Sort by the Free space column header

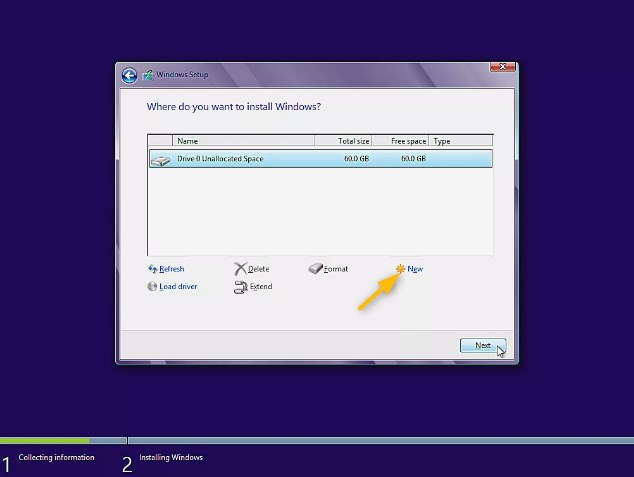click(400, 141)
